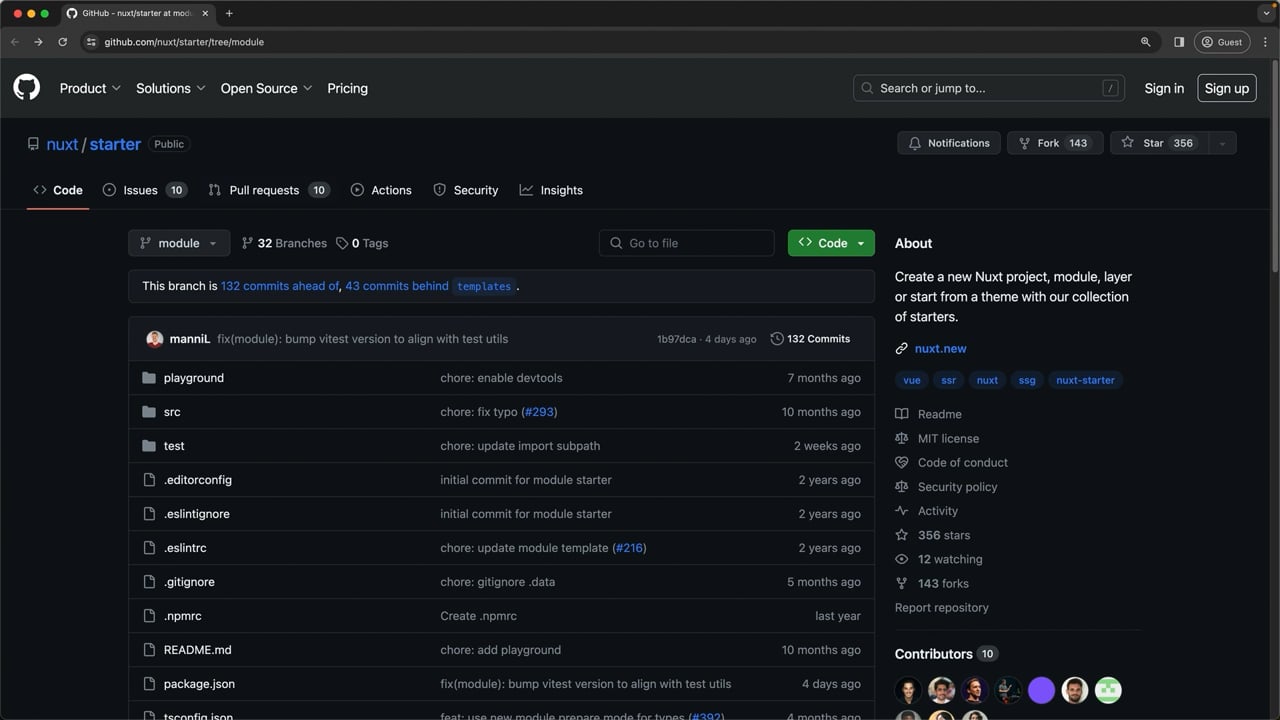The image size is (1280, 720).
Task: Click the Report repository link
Action: 942,608
